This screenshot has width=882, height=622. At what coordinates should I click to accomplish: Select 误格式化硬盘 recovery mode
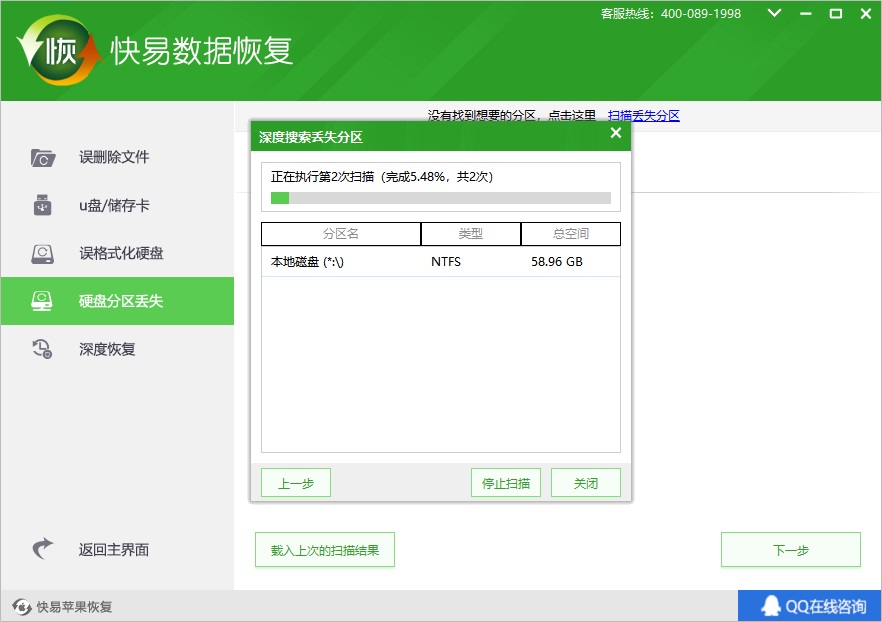[x=118, y=253]
